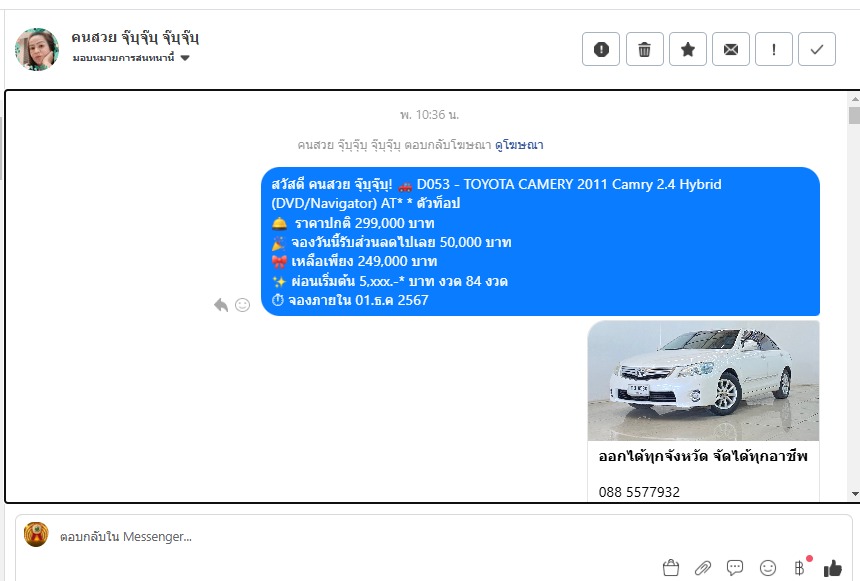860x581 pixels.
Task: Click the timestamp พ. 10:36 น.
Action: coord(429,115)
